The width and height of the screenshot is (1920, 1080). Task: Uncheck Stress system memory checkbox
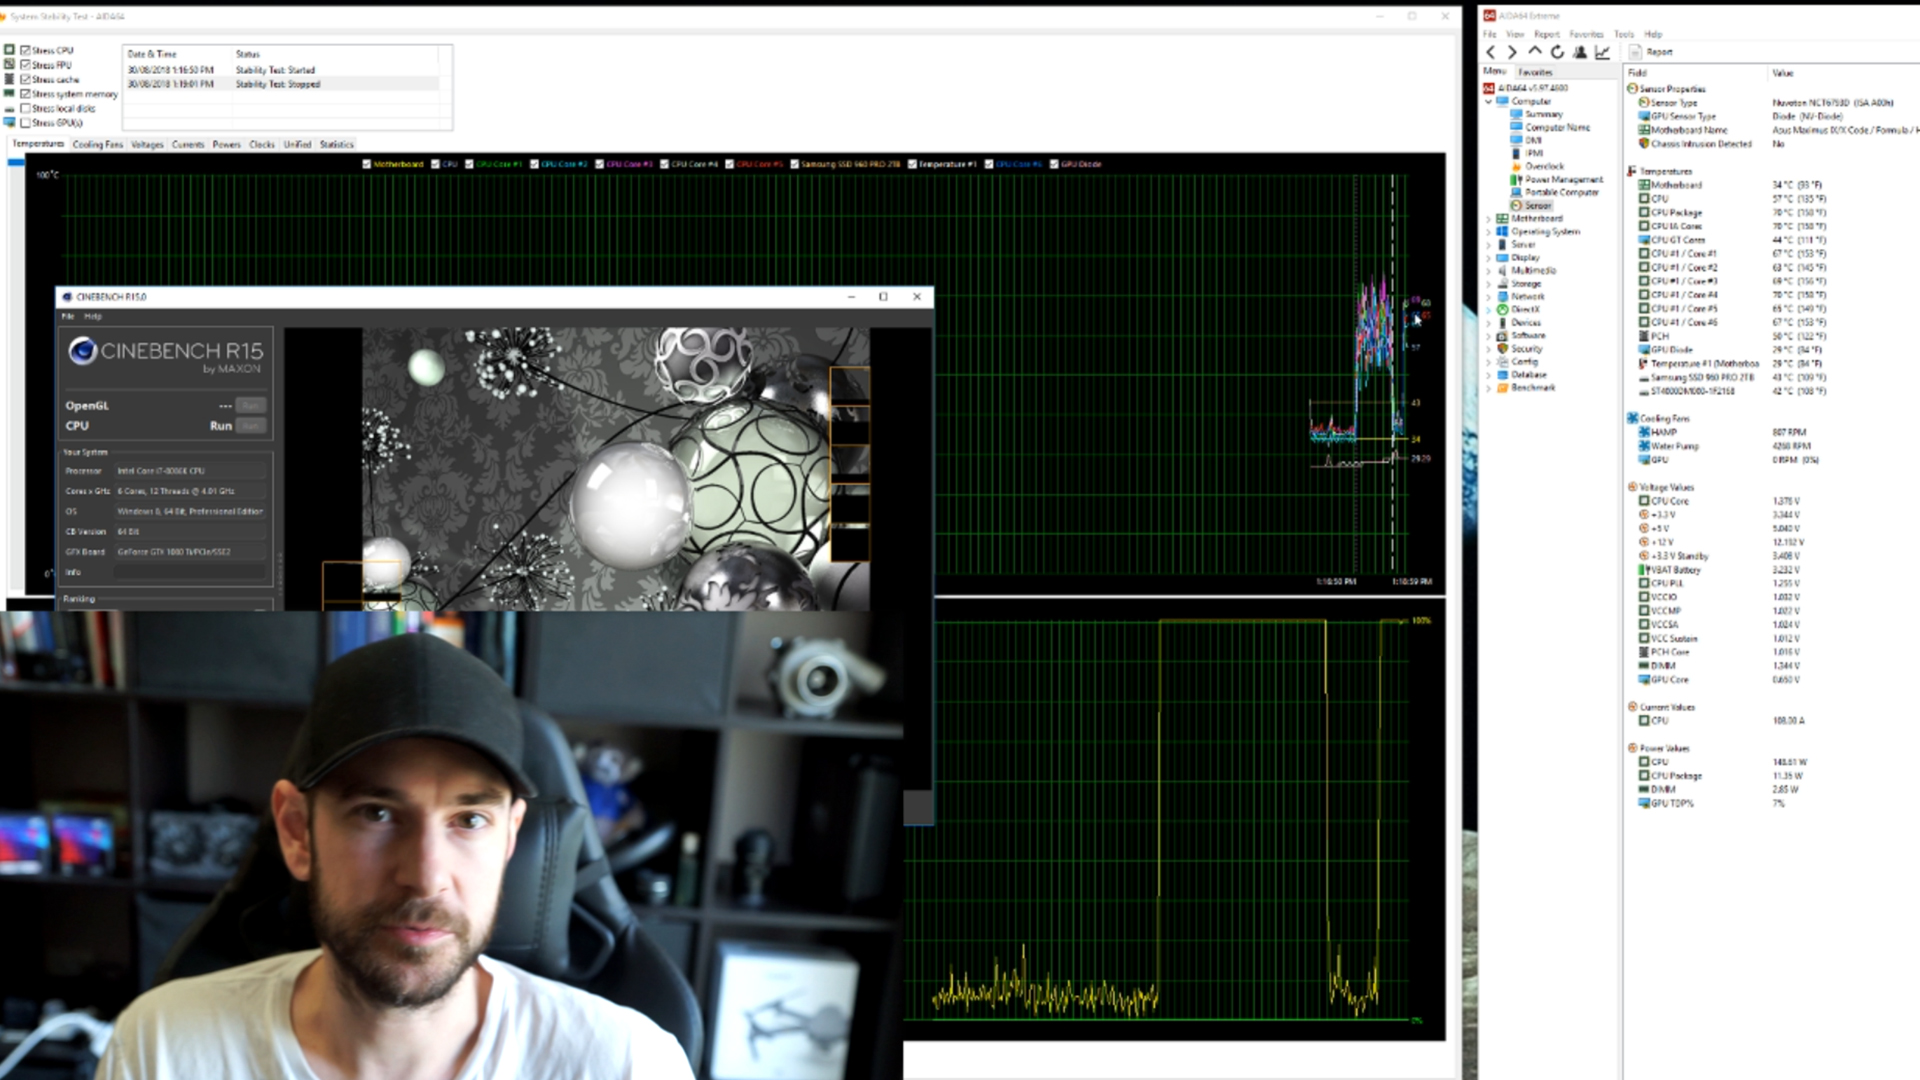tap(26, 94)
